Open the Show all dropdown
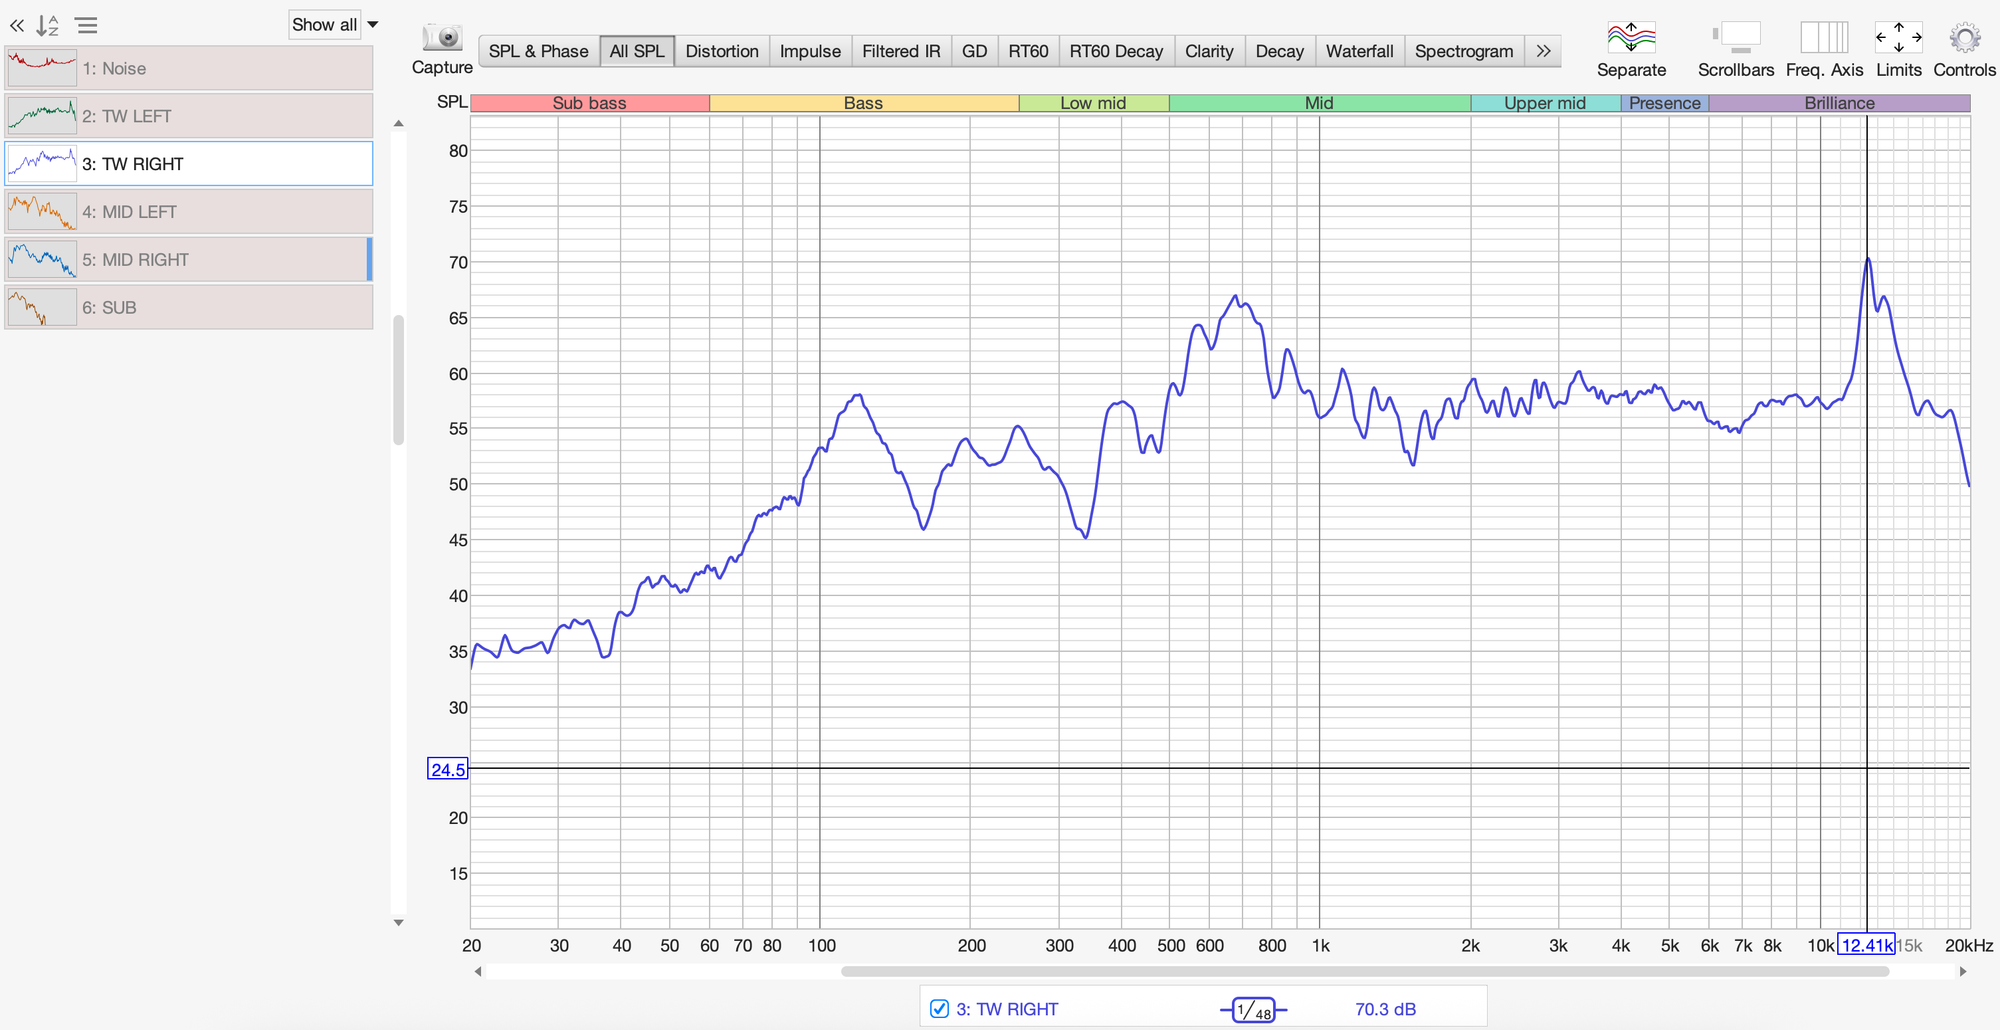 (334, 25)
